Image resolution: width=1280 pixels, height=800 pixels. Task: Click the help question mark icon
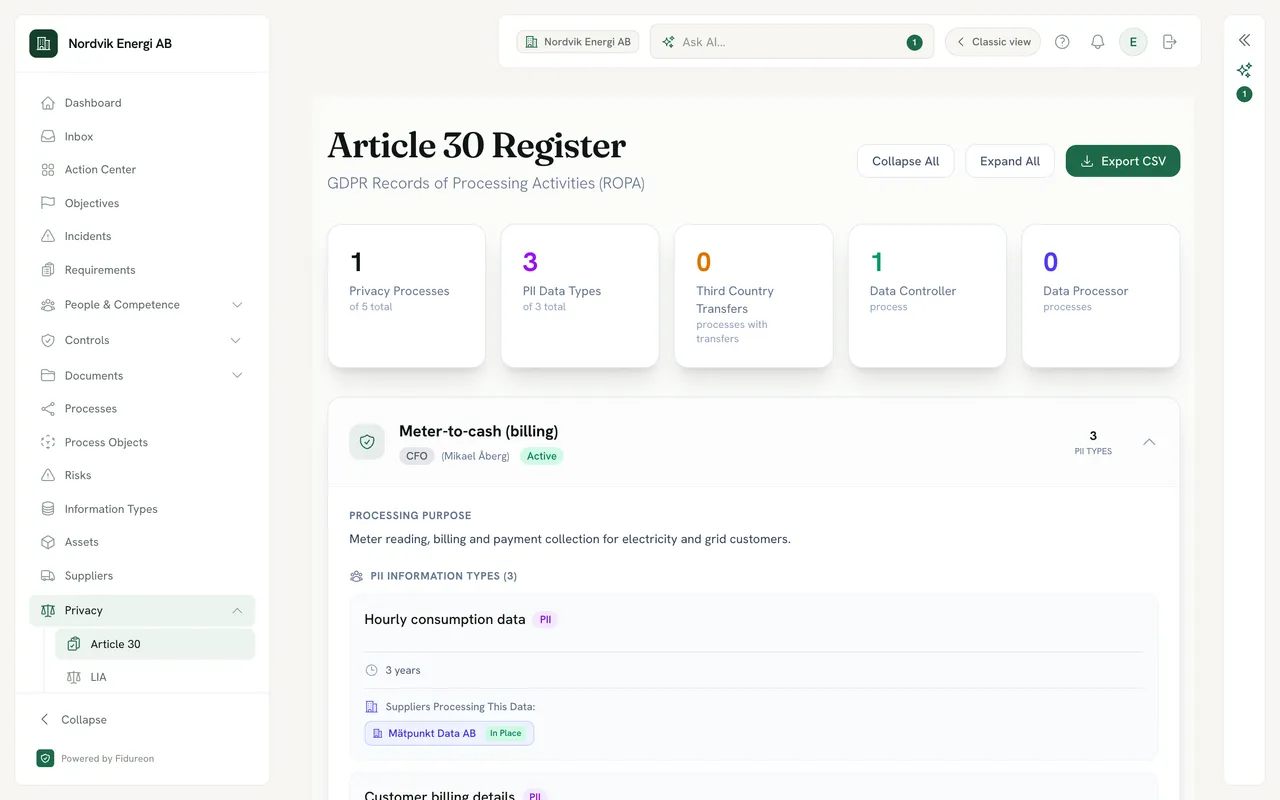pos(1062,42)
